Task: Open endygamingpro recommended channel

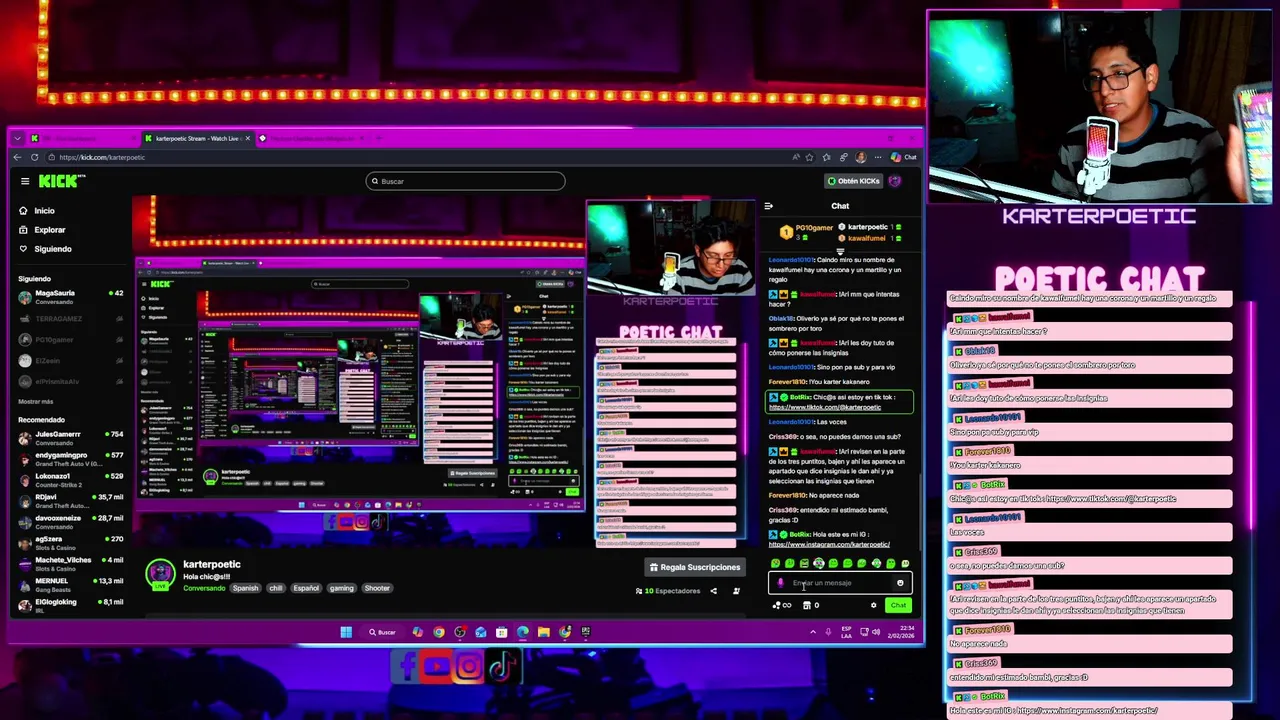Action: point(70,459)
